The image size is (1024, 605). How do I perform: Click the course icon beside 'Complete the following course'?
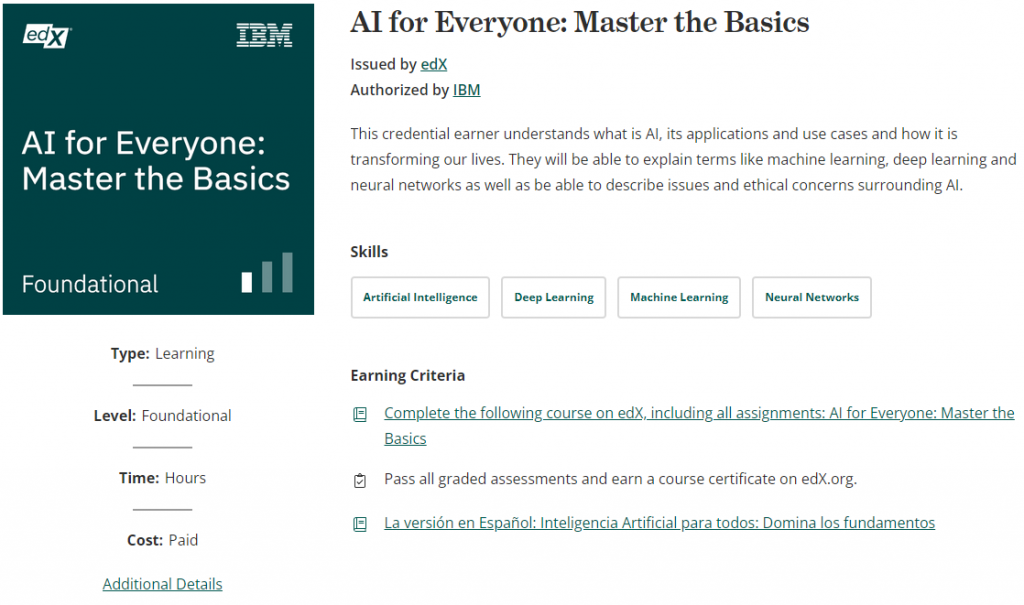(360, 414)
